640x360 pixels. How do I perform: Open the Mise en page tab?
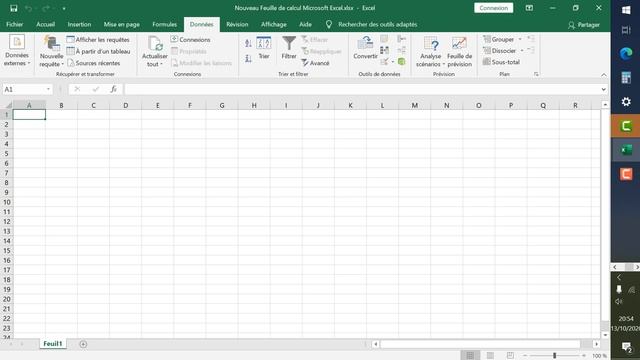(x=122, y=24)
